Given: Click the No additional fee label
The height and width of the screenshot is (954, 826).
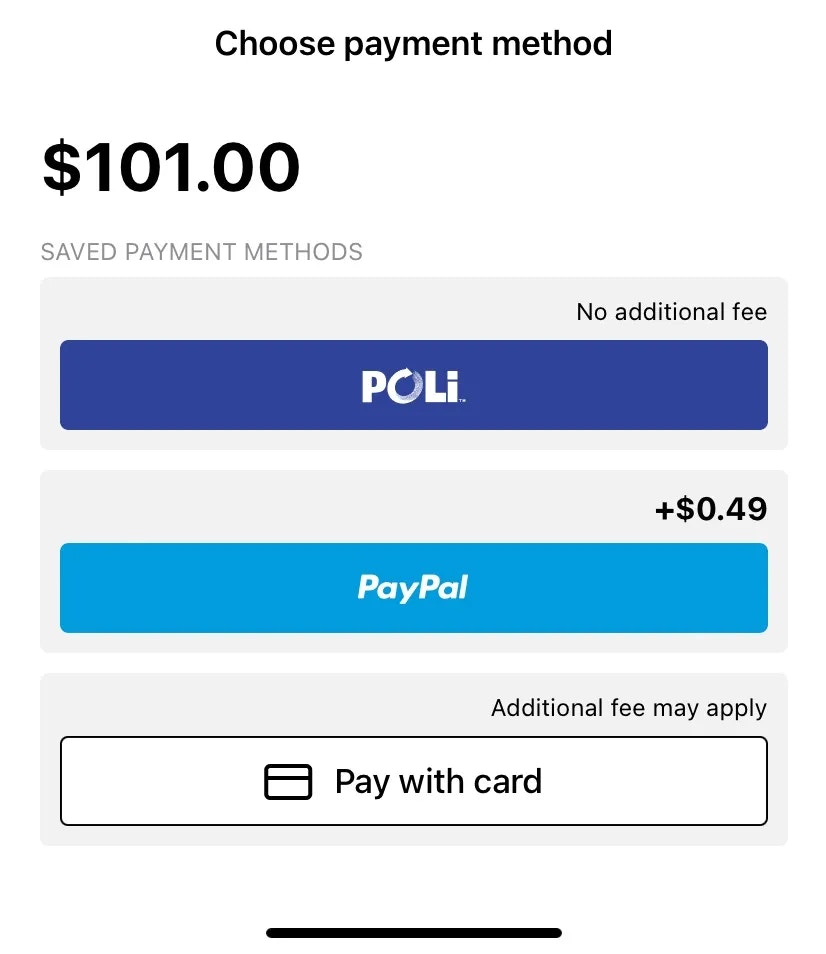Looking at the screenshot, I should click(672, 312).
